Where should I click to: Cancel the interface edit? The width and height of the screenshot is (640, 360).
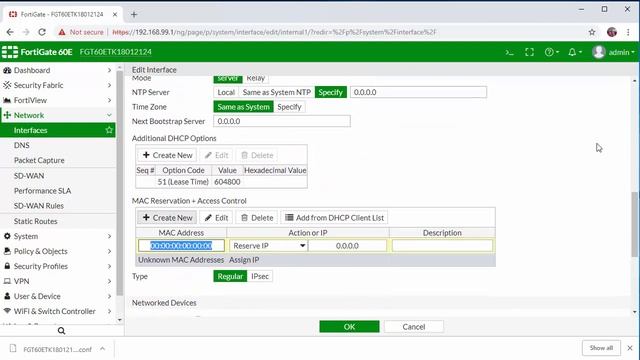pyautogui.click(x=414, y=327)
